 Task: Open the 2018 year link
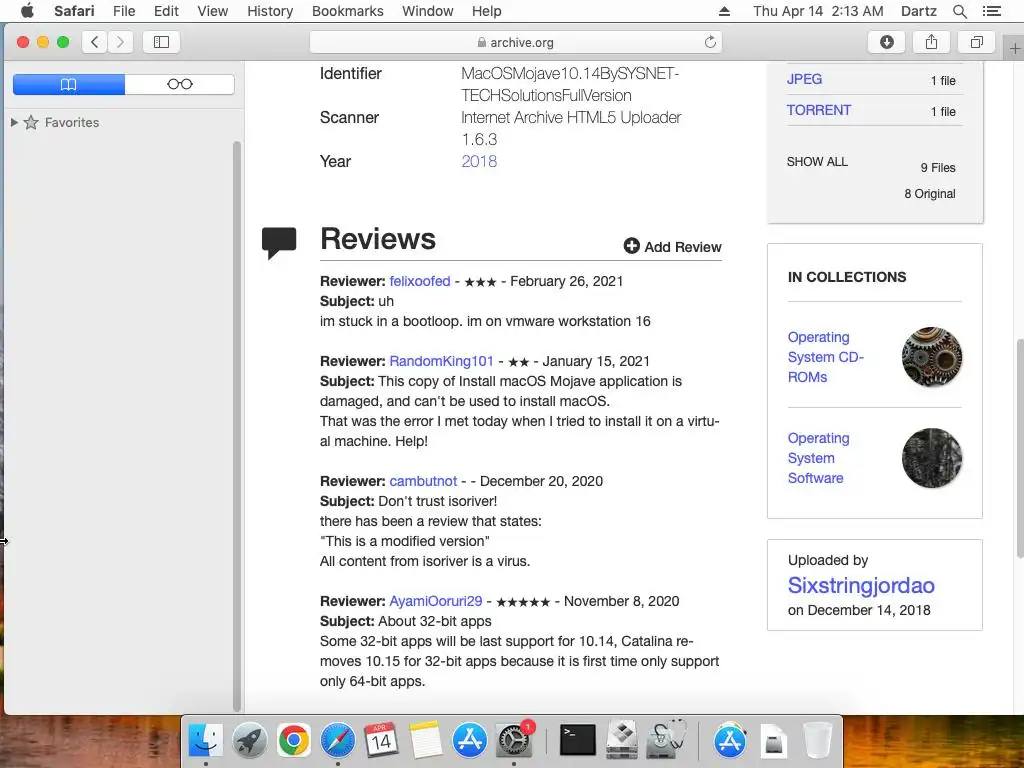click(479, 161)
